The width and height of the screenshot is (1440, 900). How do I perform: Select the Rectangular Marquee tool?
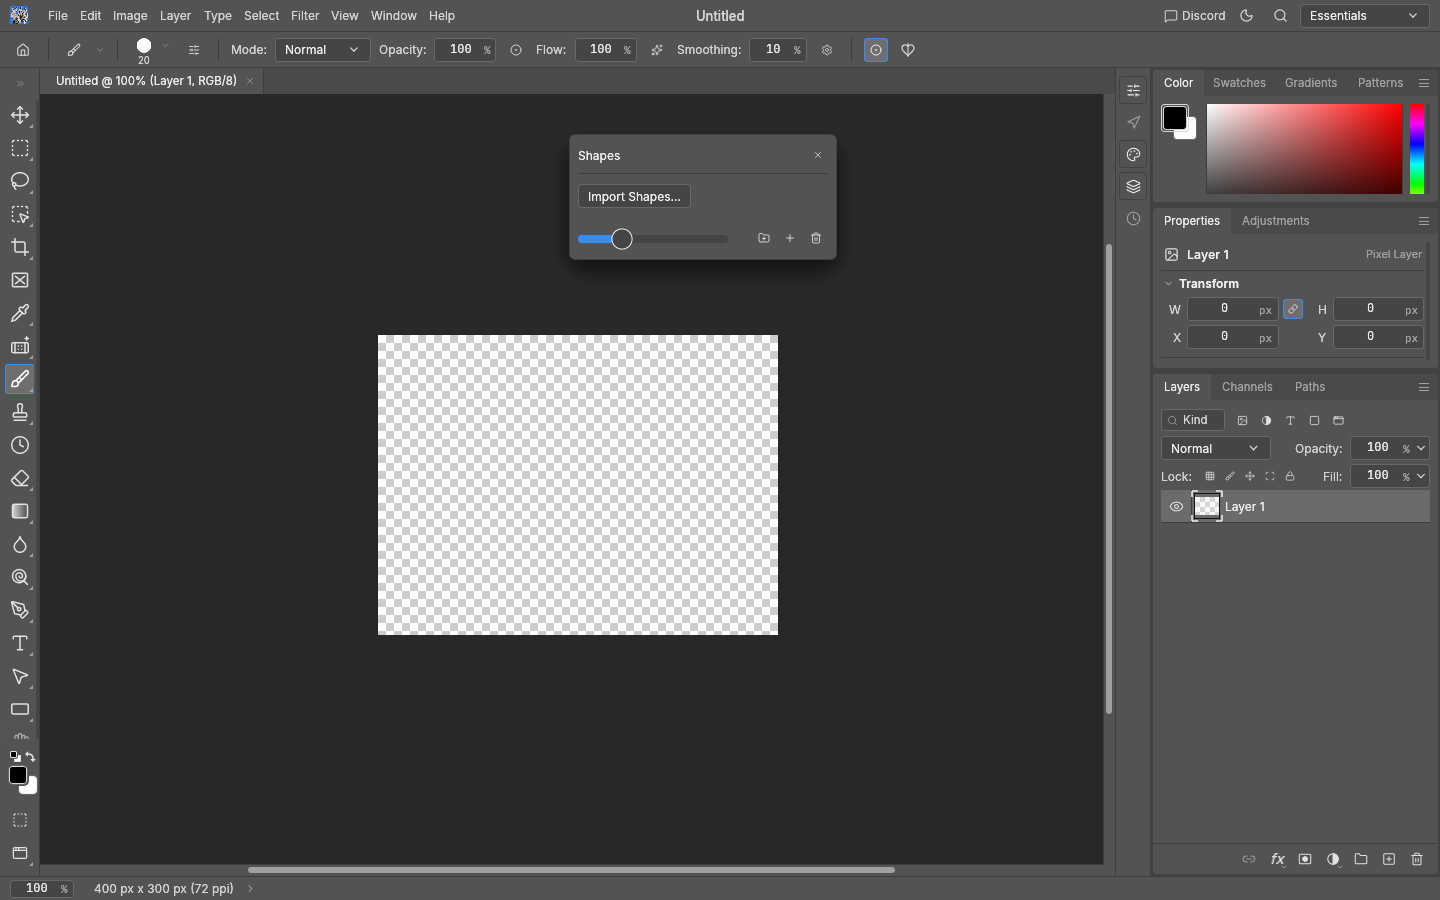coord(20,148)
